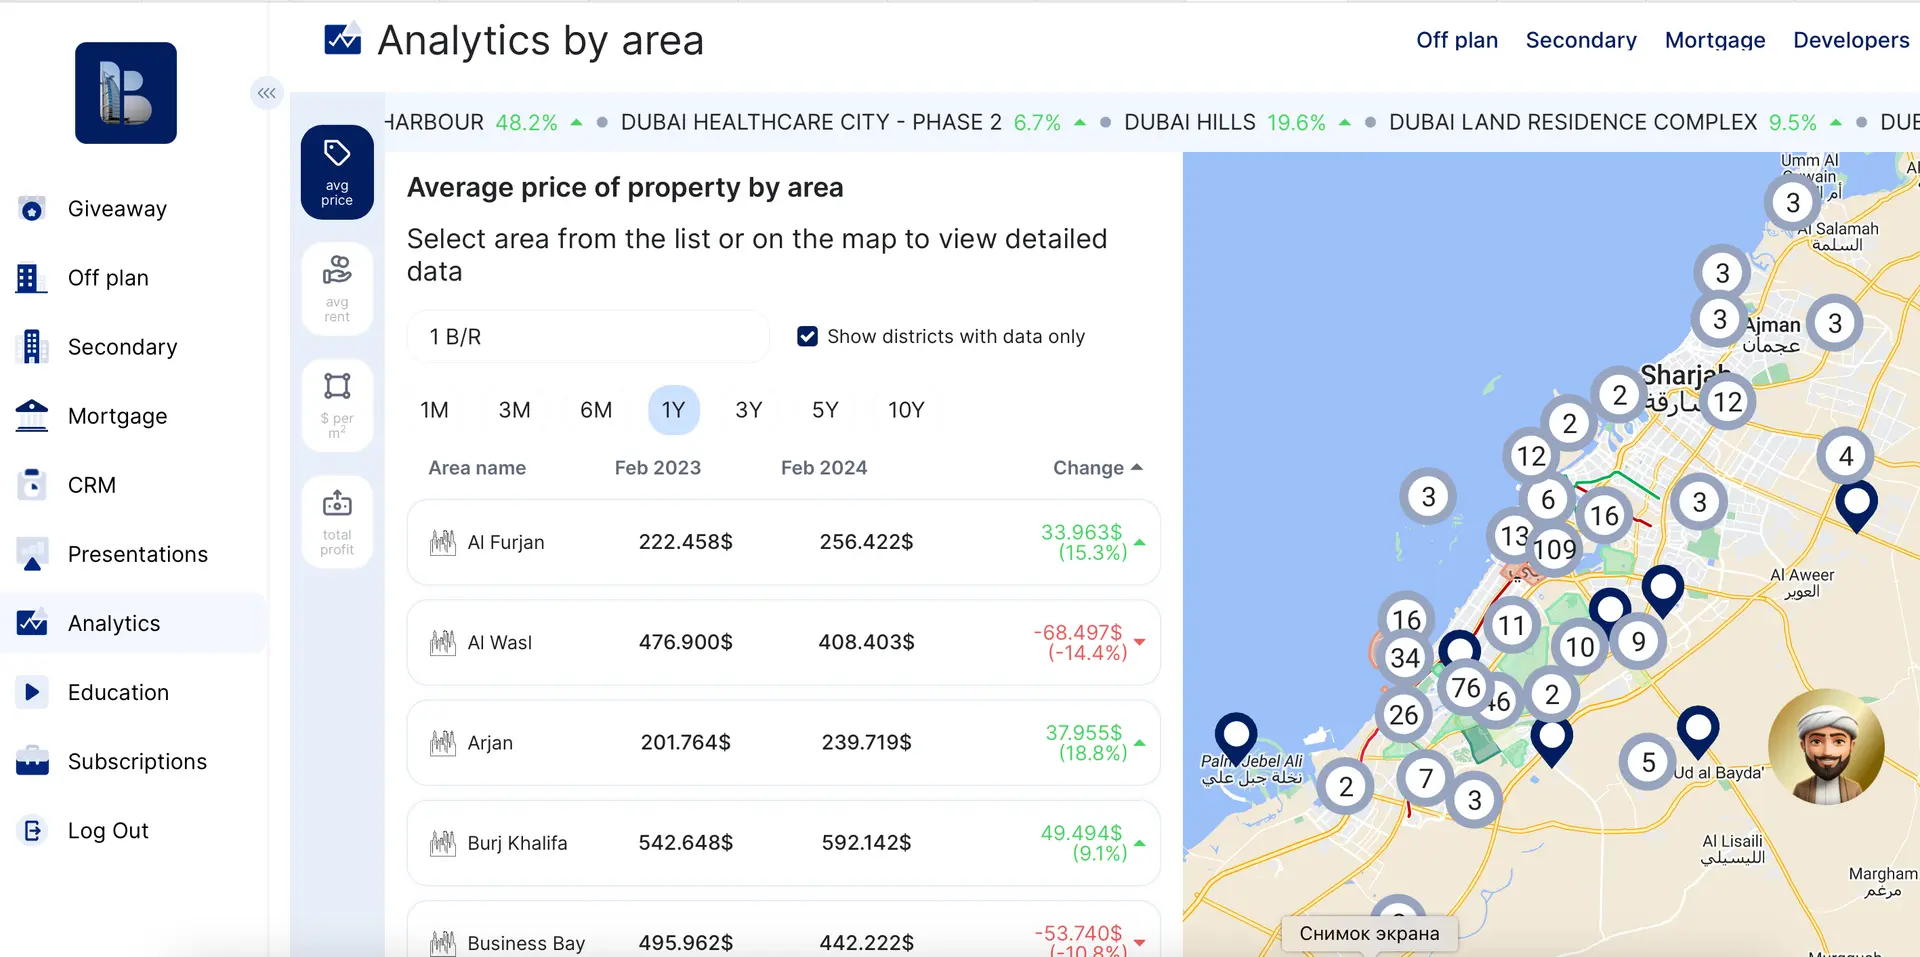
Task: Click the company logo in sidebar
Action: click(126, 93)
